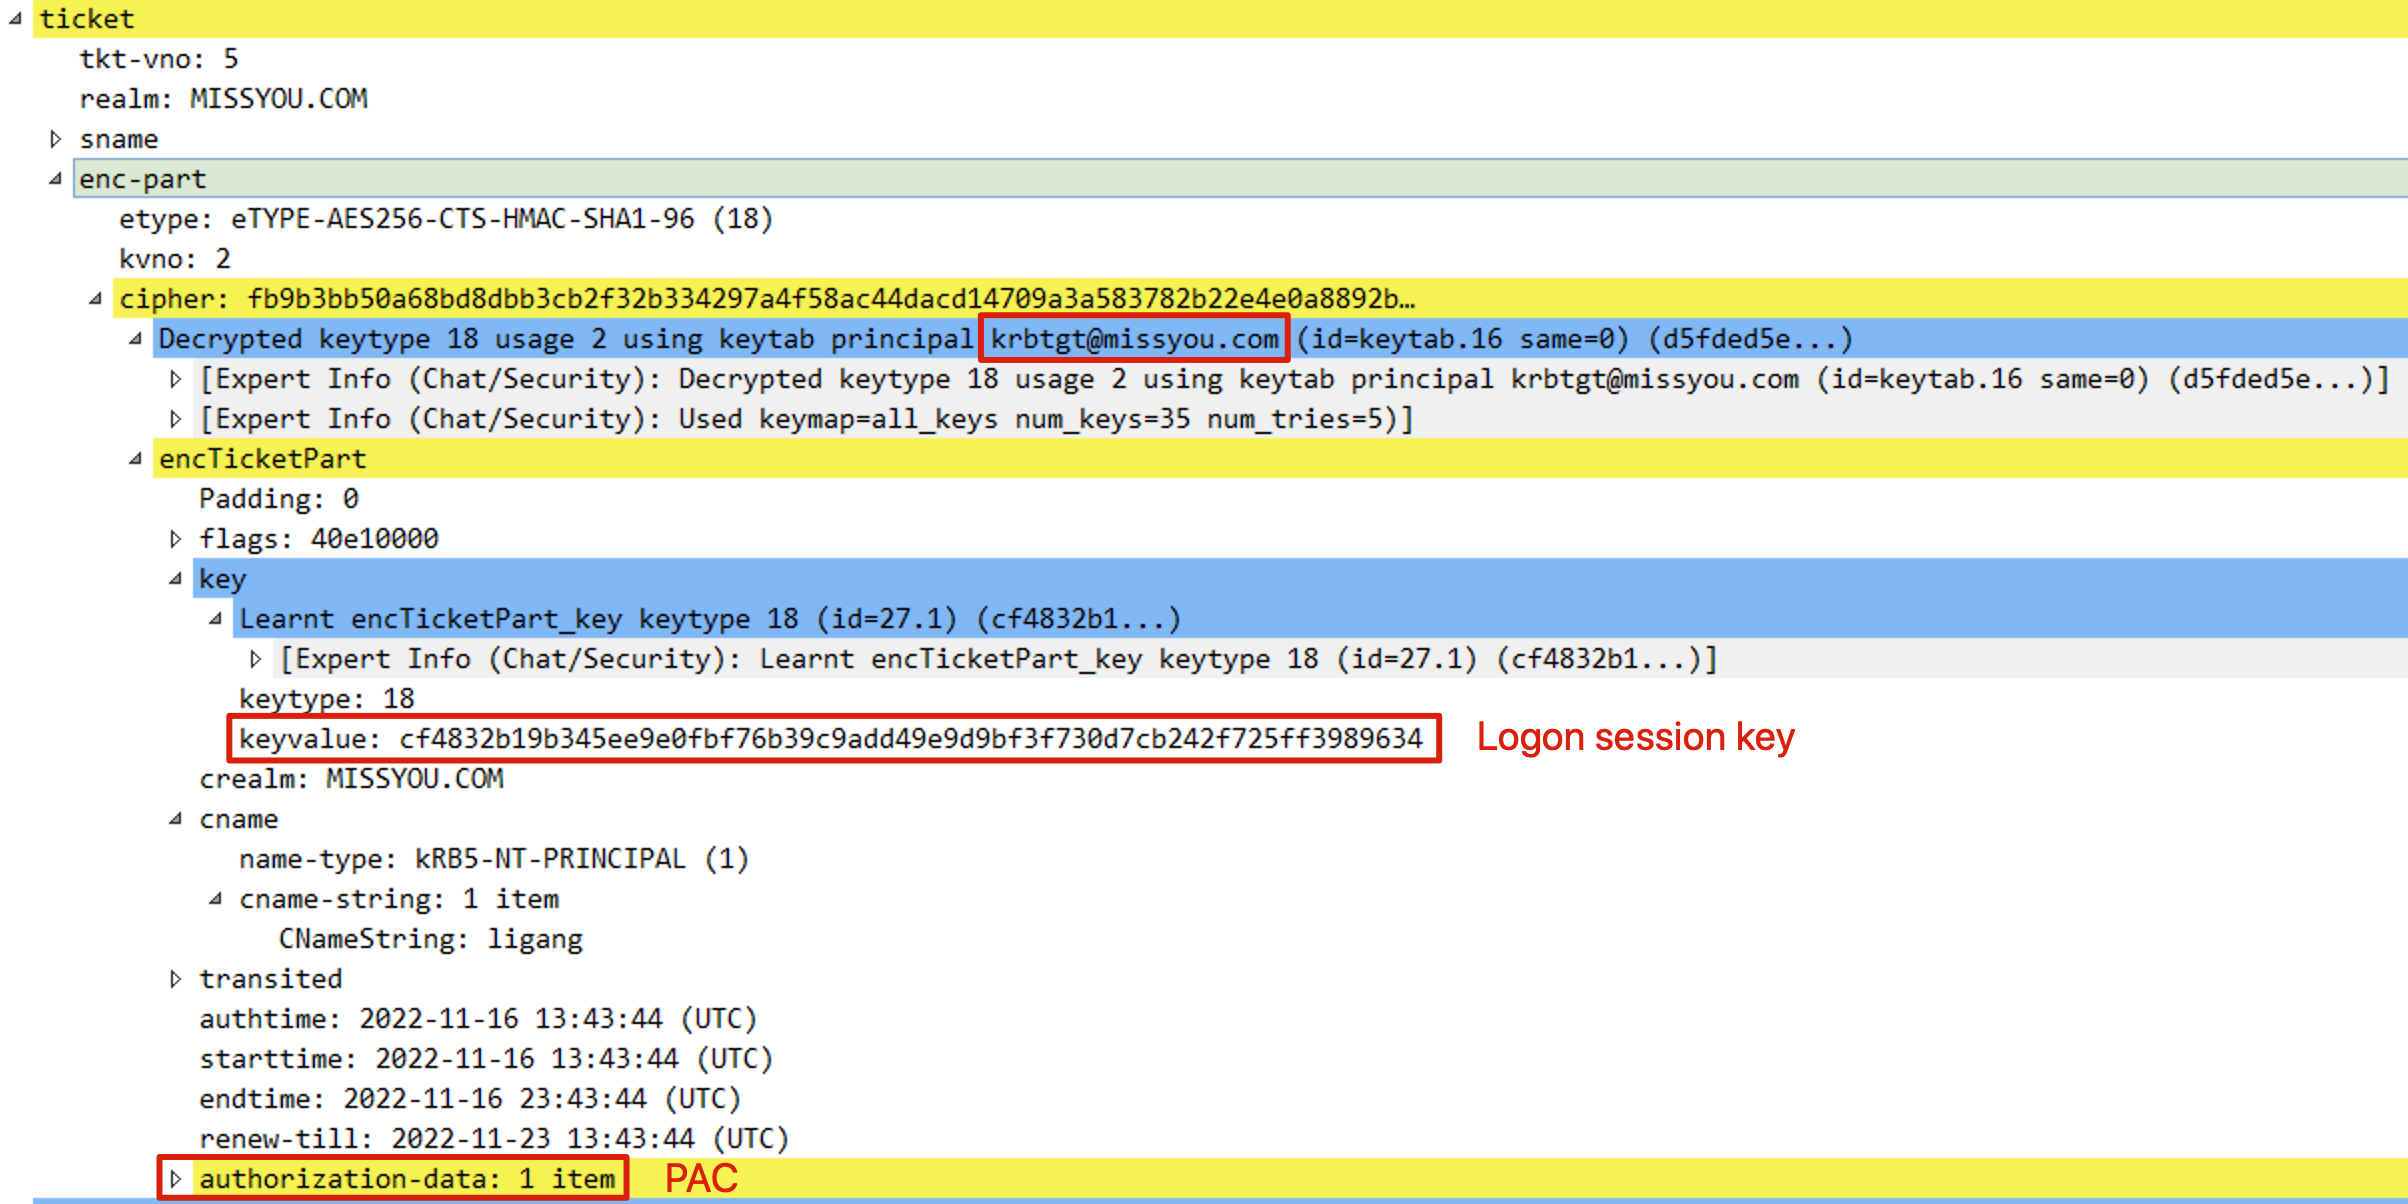Collapse Learnt encTicketPart_key node
This screenshot has width=2408, height=1204.
point(216,619)
